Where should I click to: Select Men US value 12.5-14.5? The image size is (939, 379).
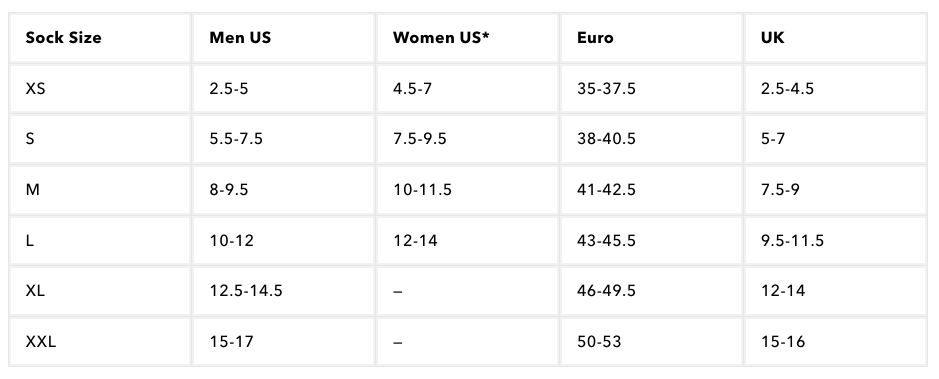pos(246,291)
